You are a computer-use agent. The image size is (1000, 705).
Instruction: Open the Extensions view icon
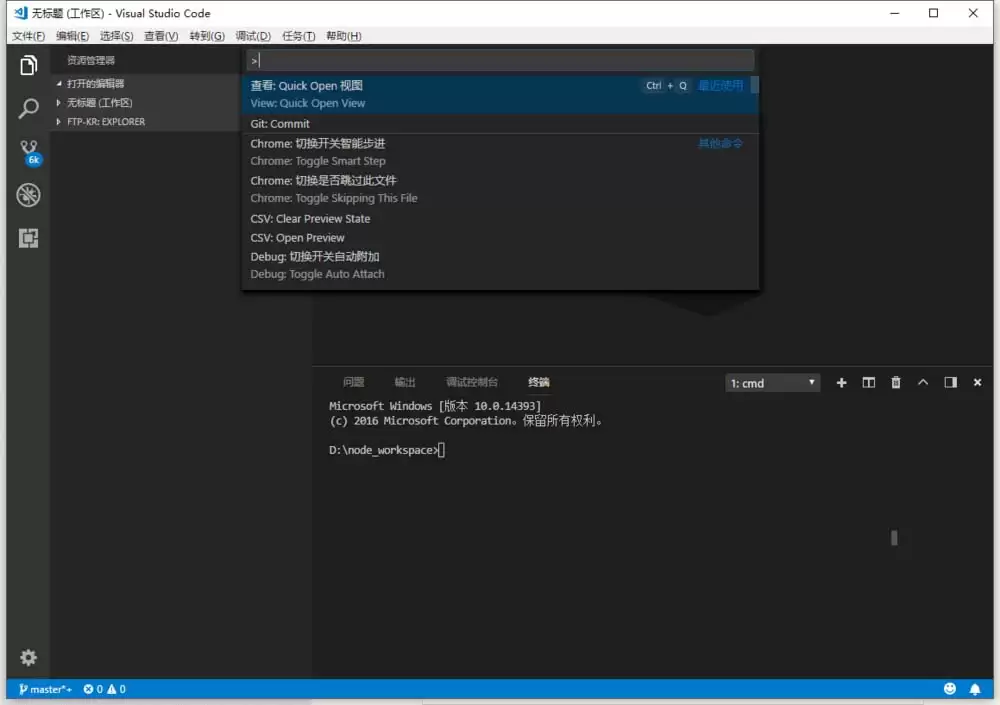pos(27,238)
